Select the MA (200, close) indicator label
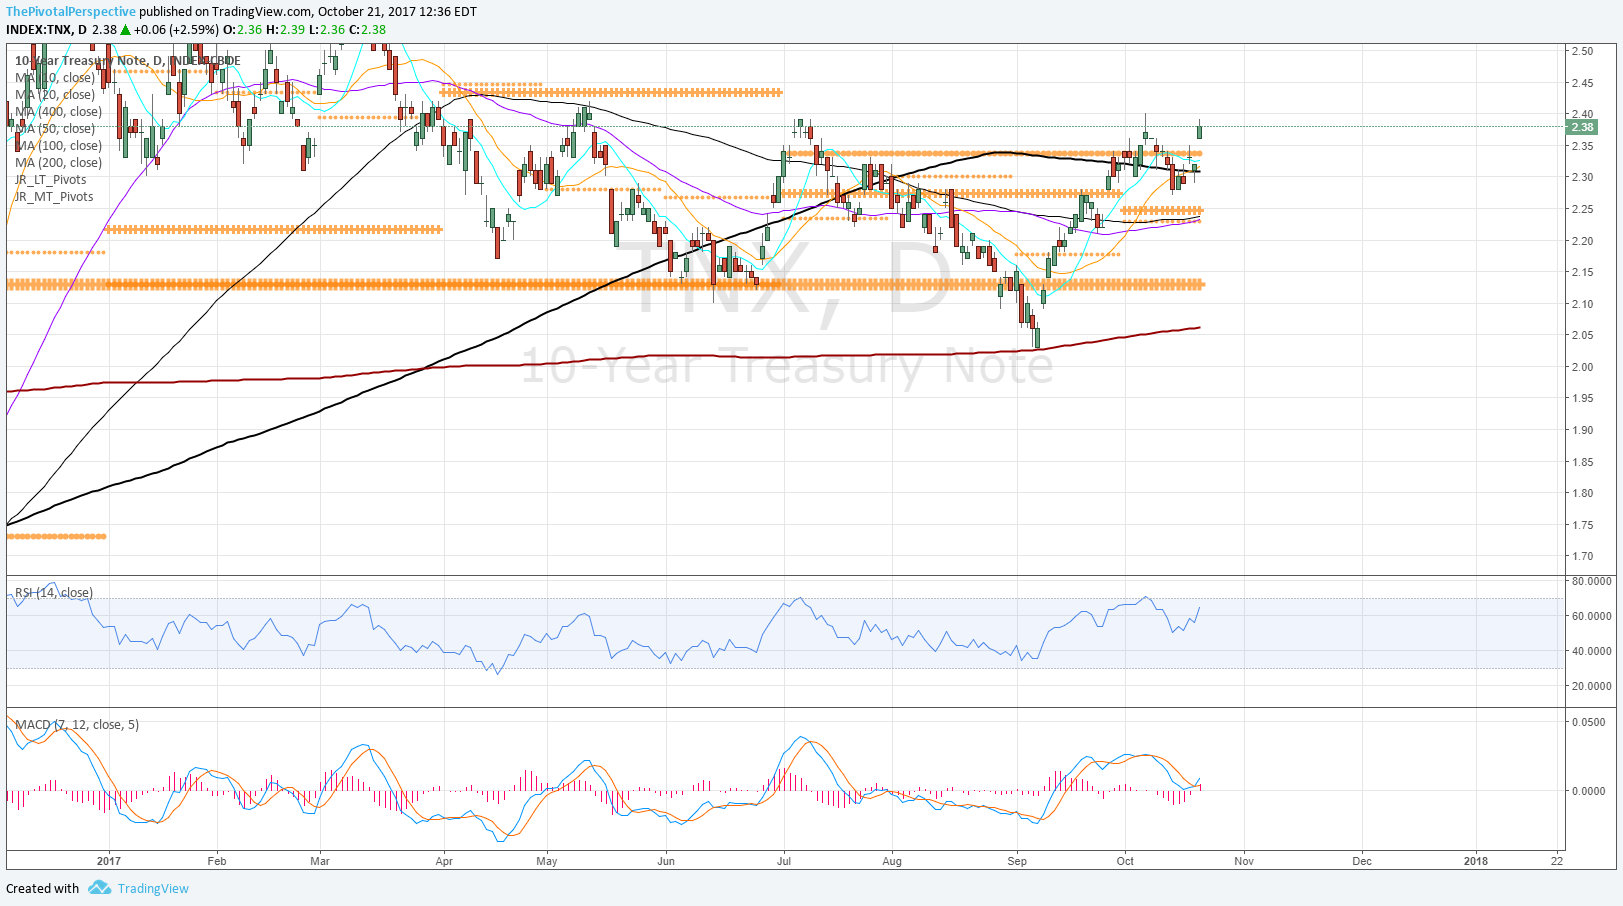This screenshot has width=1623, height=906. coord(58,163)
